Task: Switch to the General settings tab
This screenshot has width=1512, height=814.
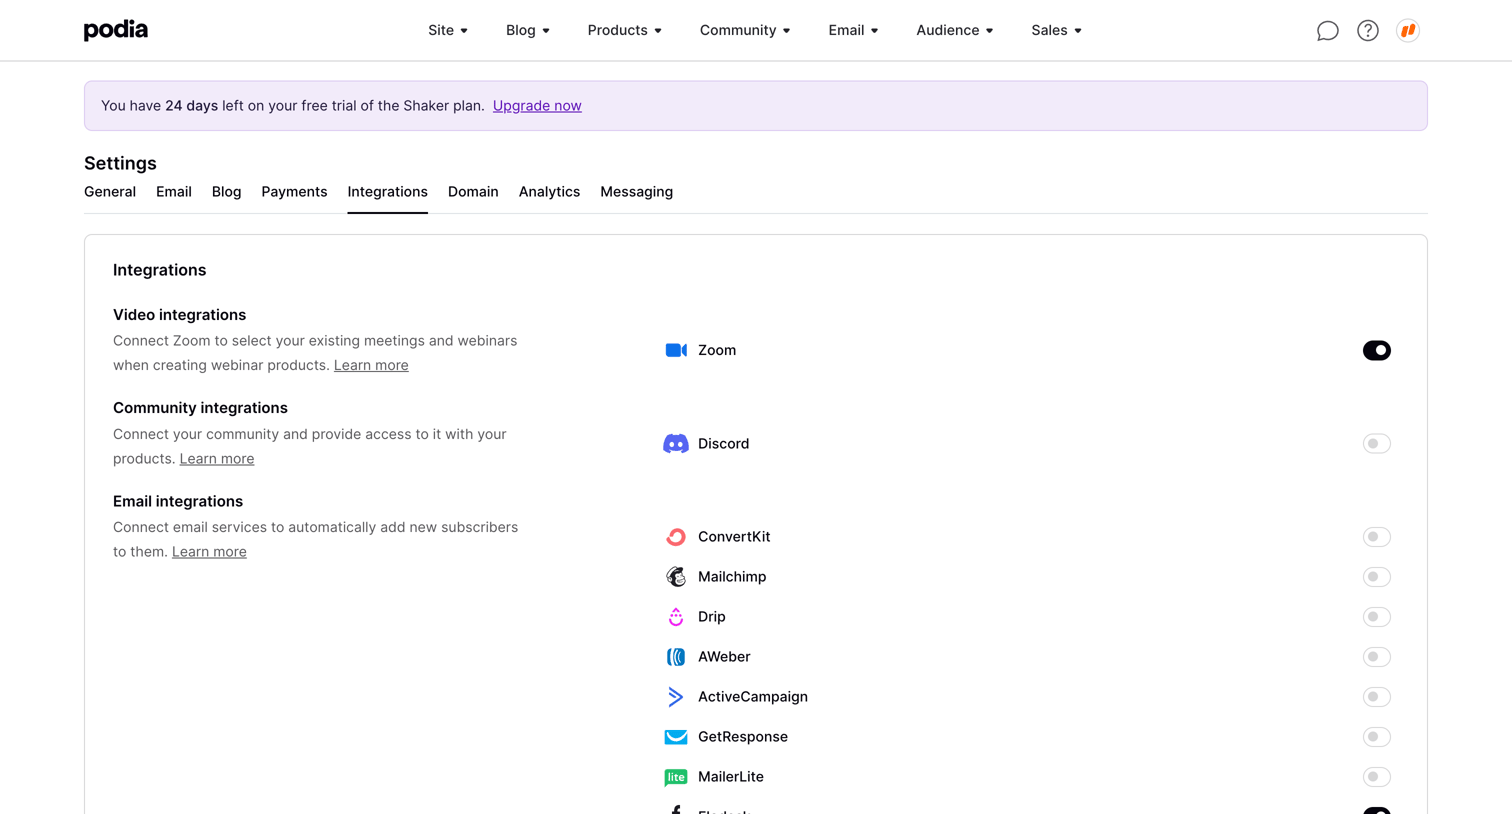Action: [x=110, y=192]
